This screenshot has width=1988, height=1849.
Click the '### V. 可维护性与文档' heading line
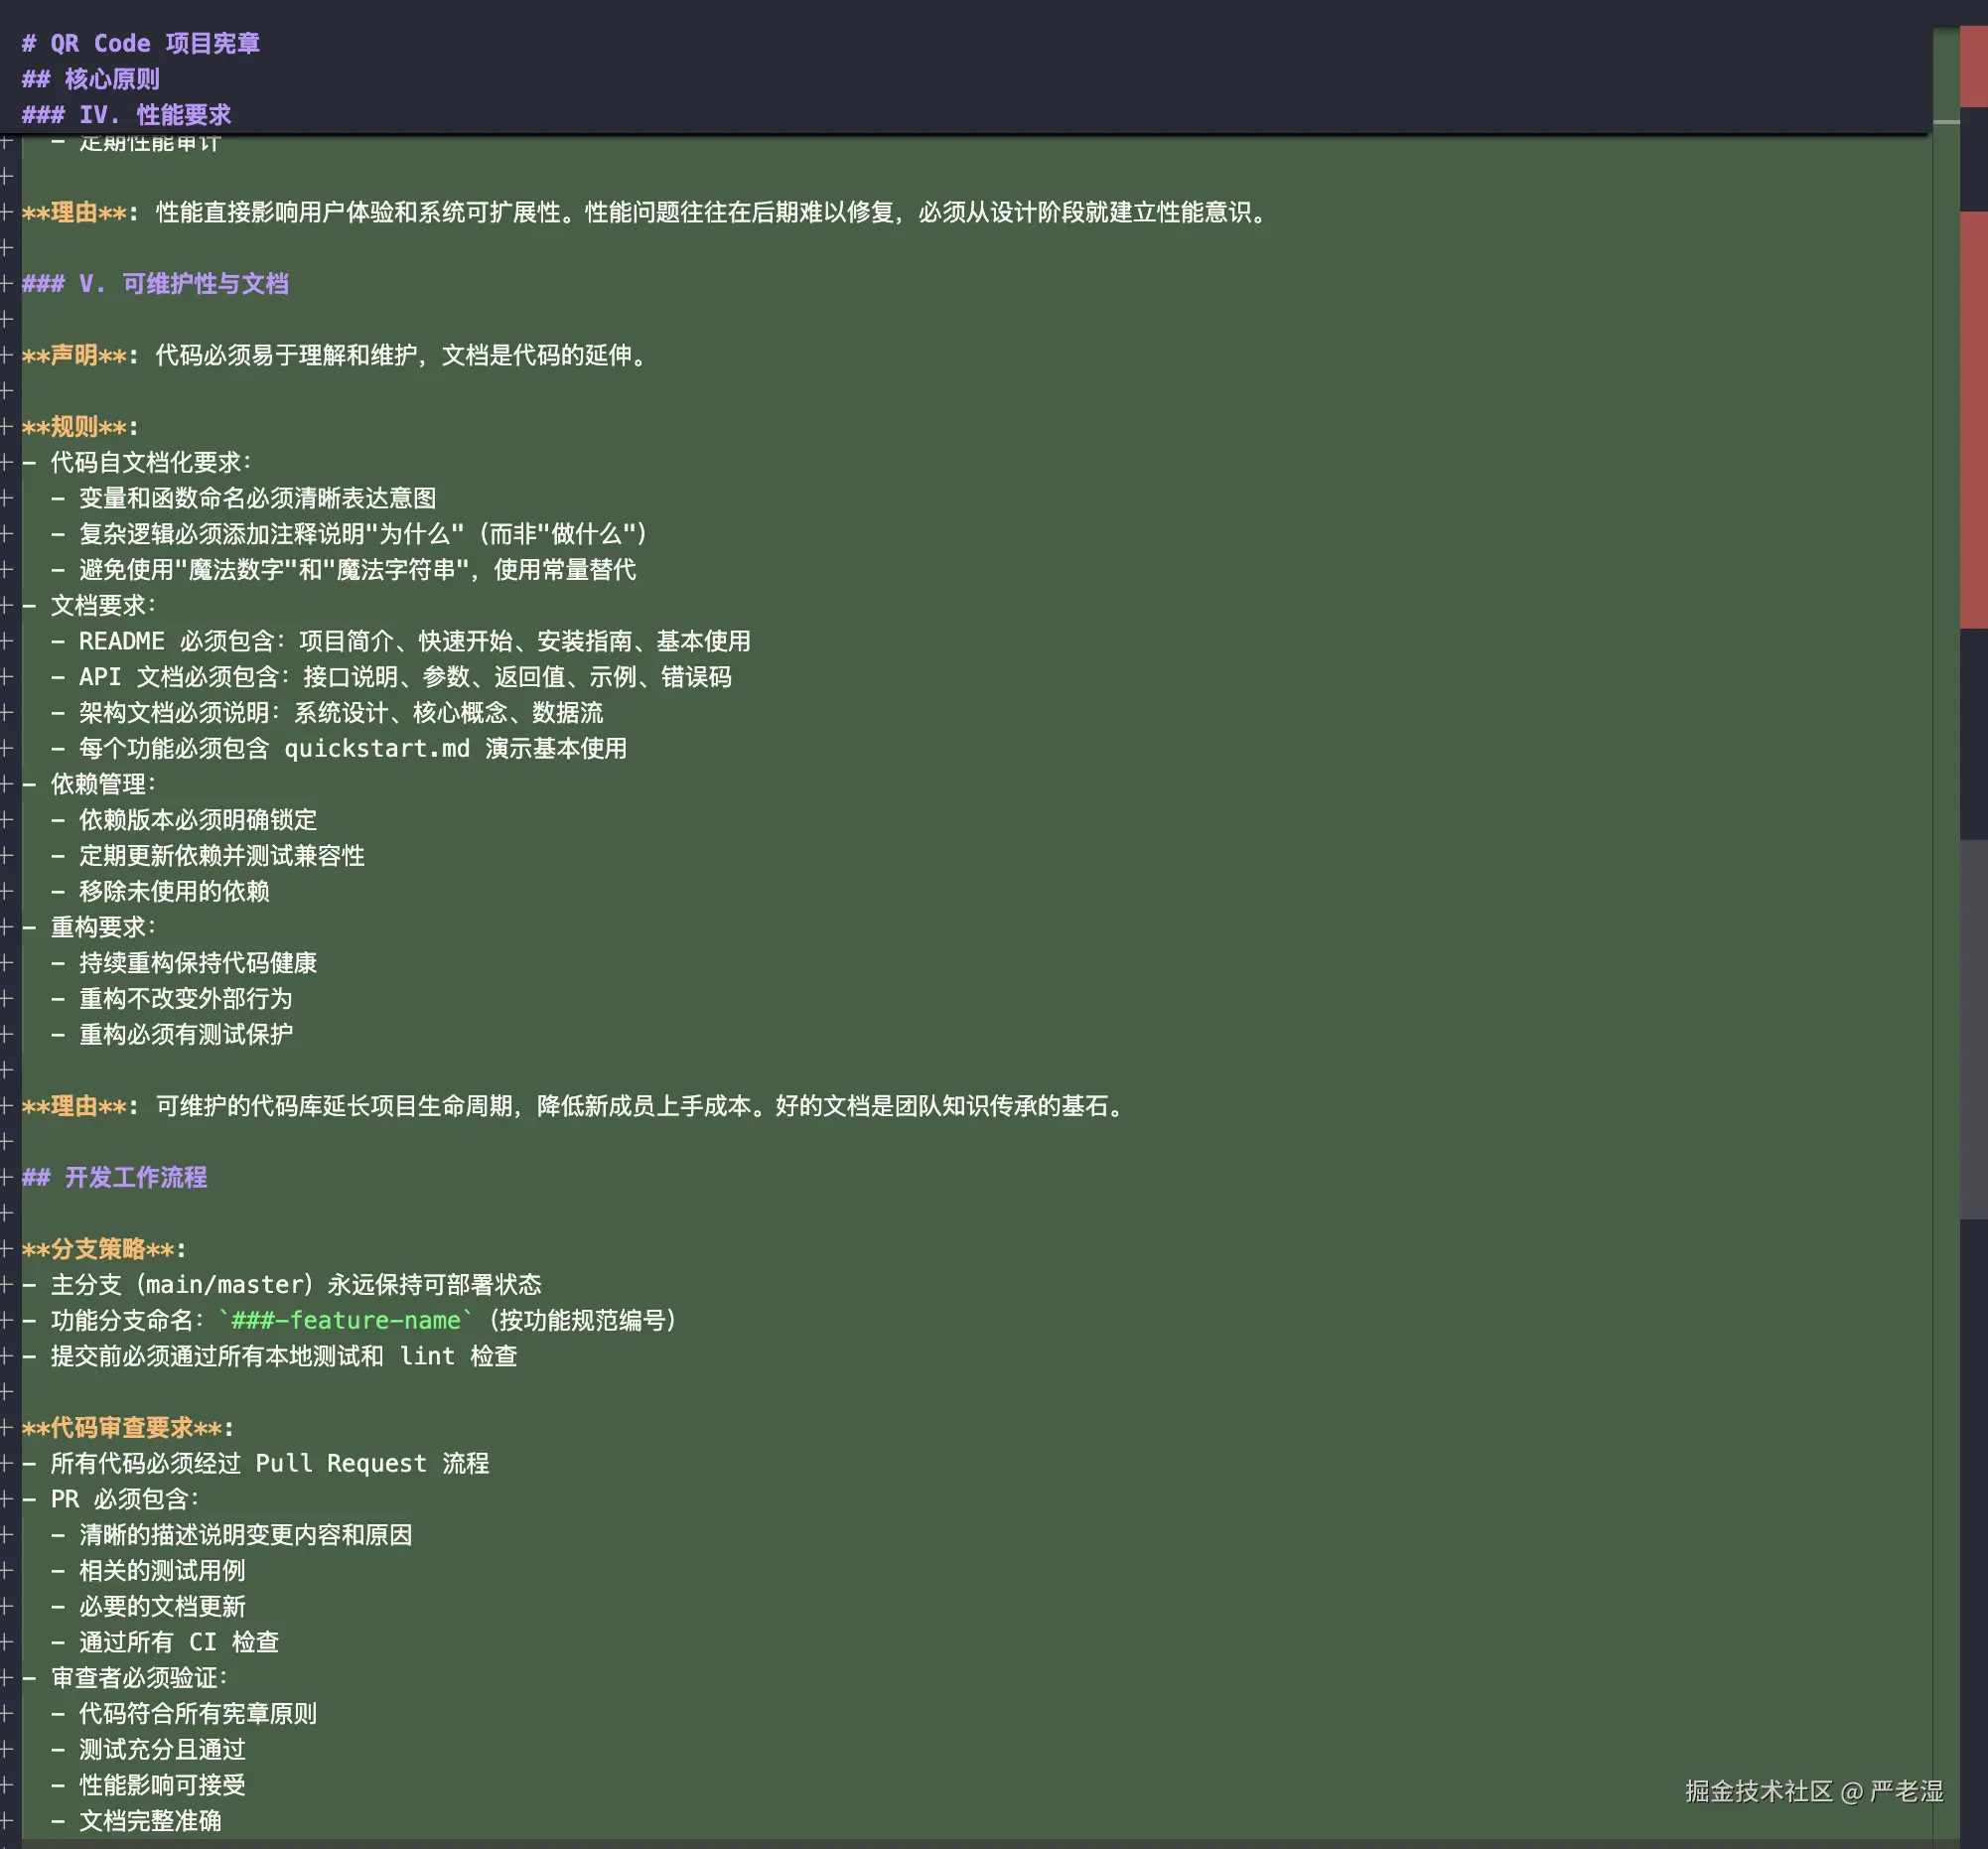[x=155, y=284]
